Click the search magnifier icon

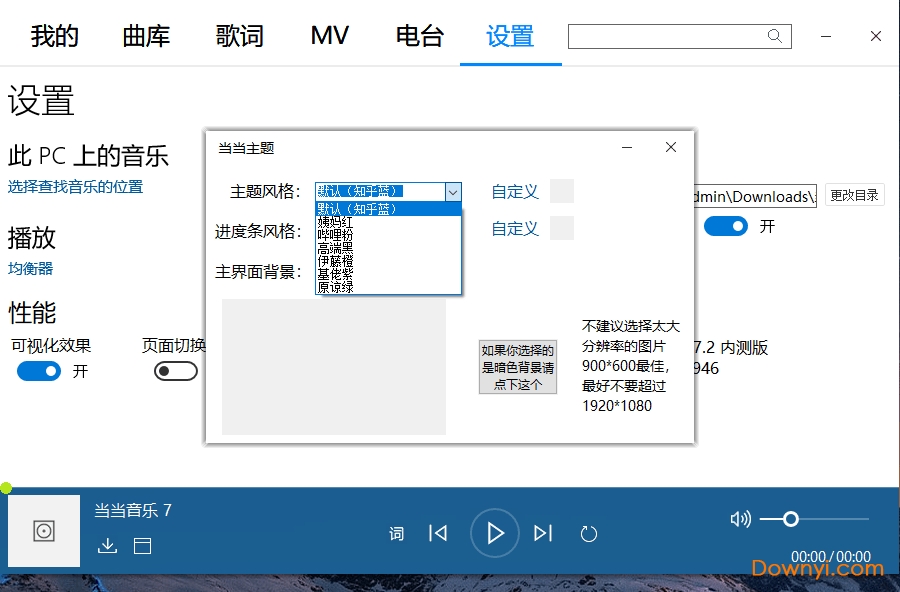775,36
